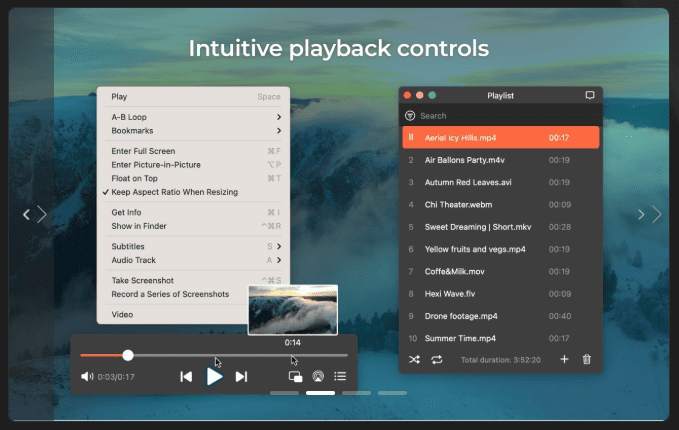This screenshot has width=679, height=430.
Task: Skip to the next track
Action: 241,377
